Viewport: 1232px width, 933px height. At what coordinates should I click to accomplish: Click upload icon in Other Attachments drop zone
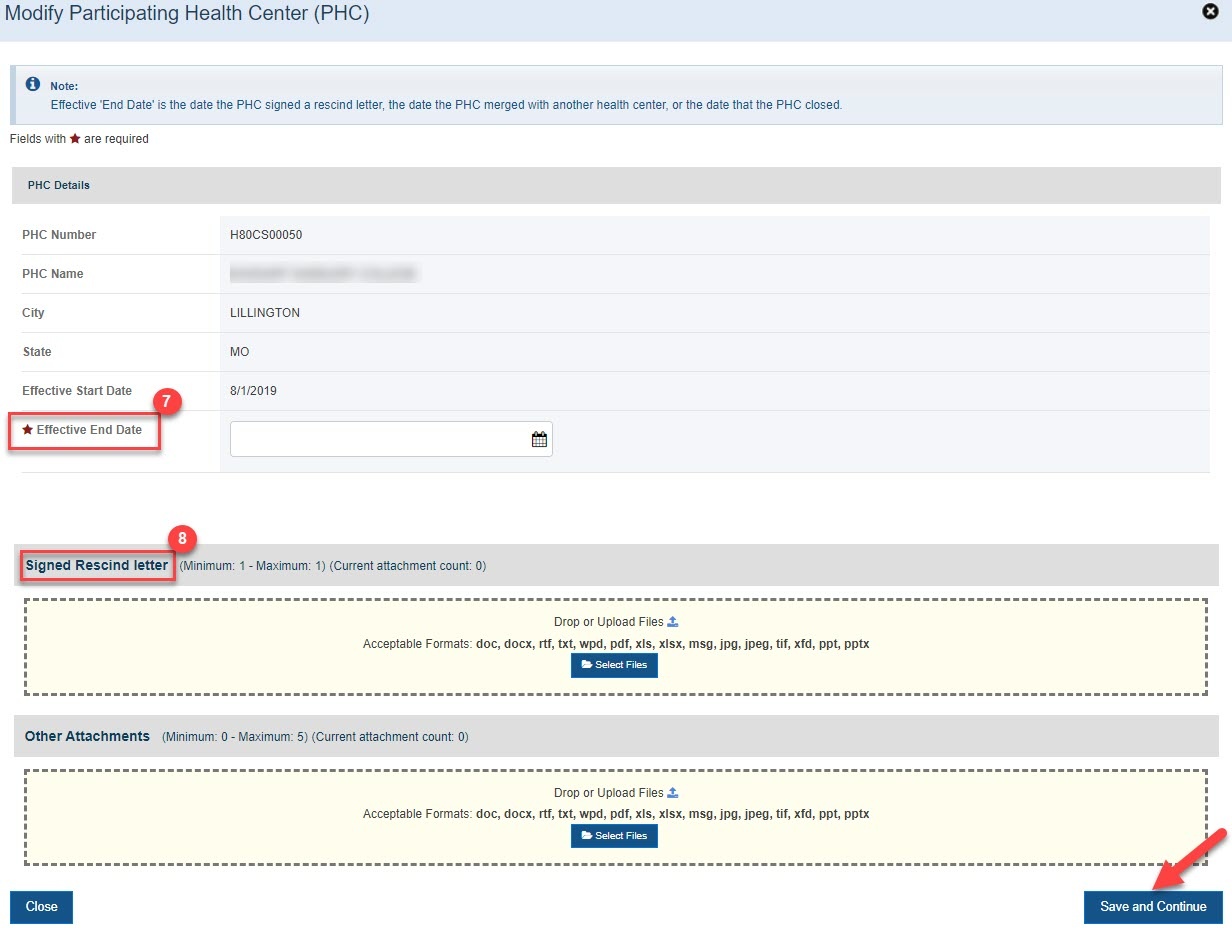coord(673,793)
